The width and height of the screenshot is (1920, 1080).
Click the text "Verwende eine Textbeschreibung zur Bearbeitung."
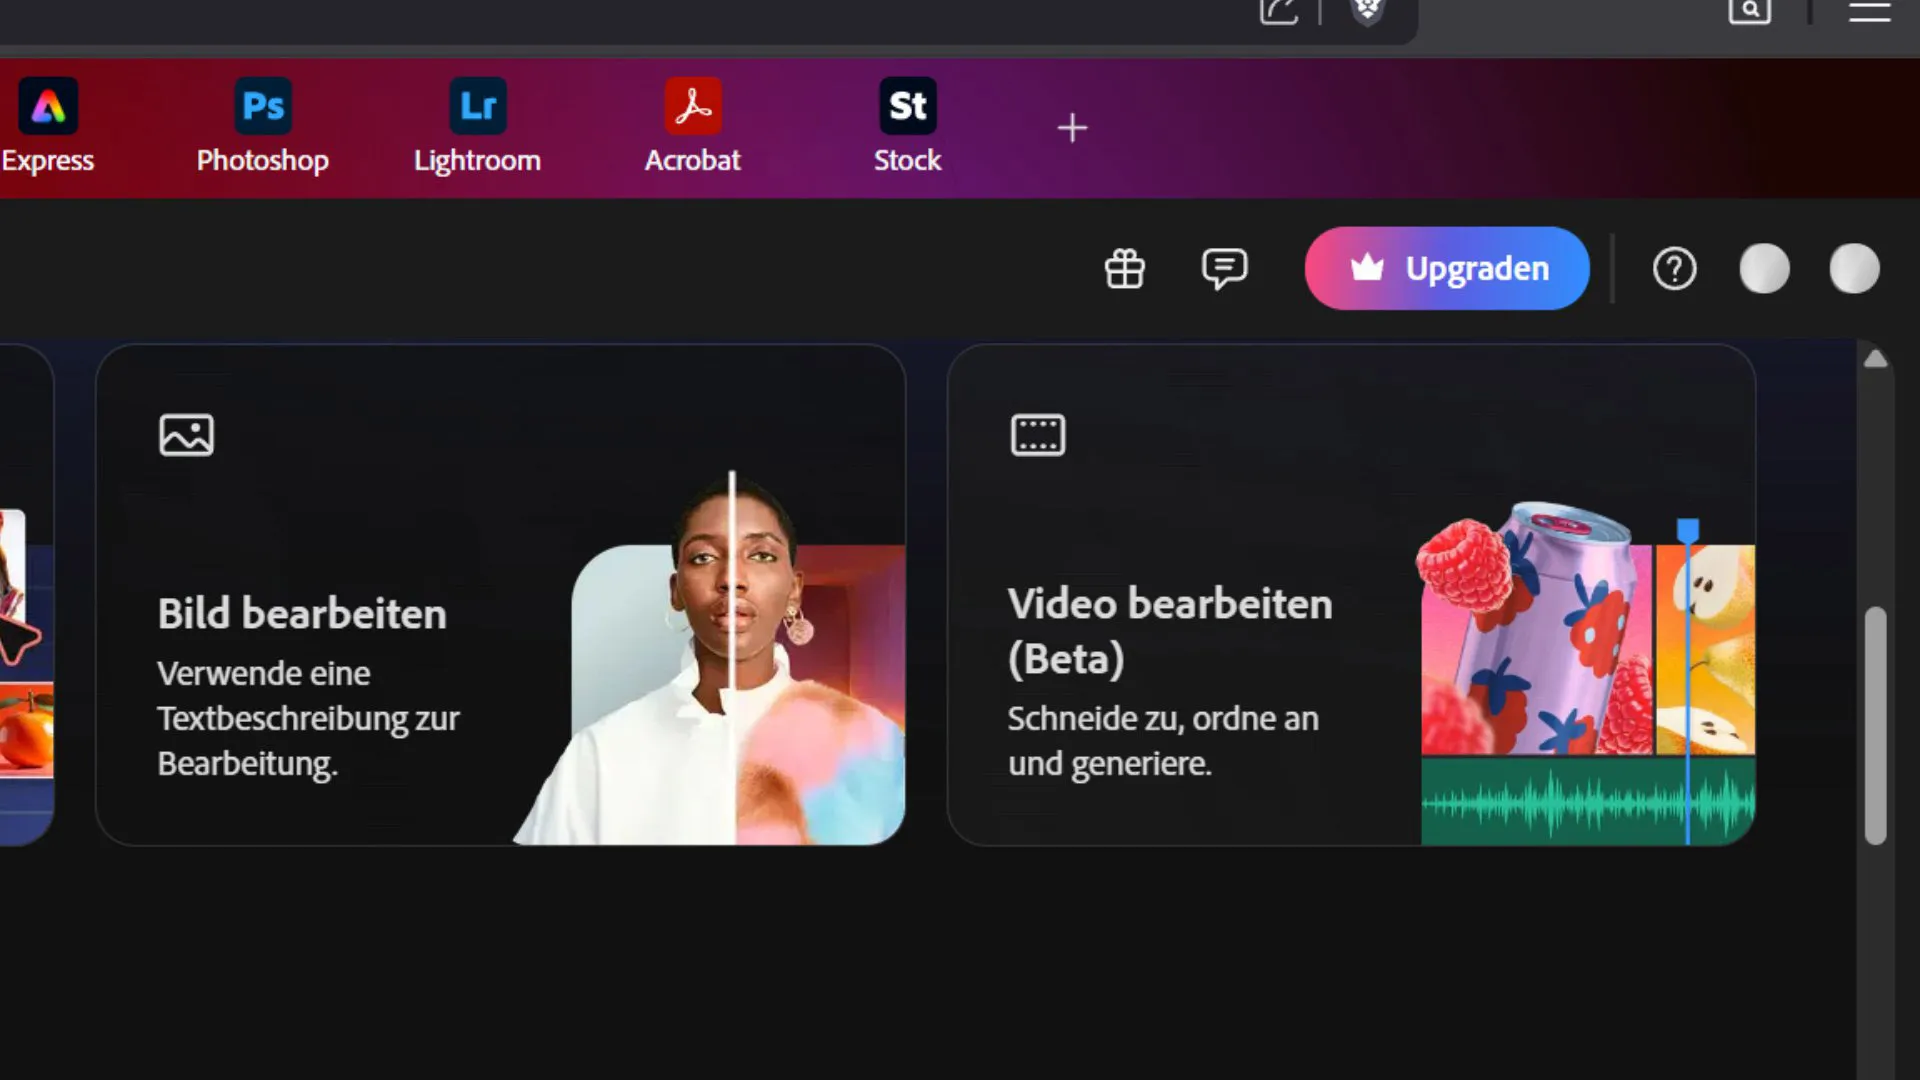point(308,718)
